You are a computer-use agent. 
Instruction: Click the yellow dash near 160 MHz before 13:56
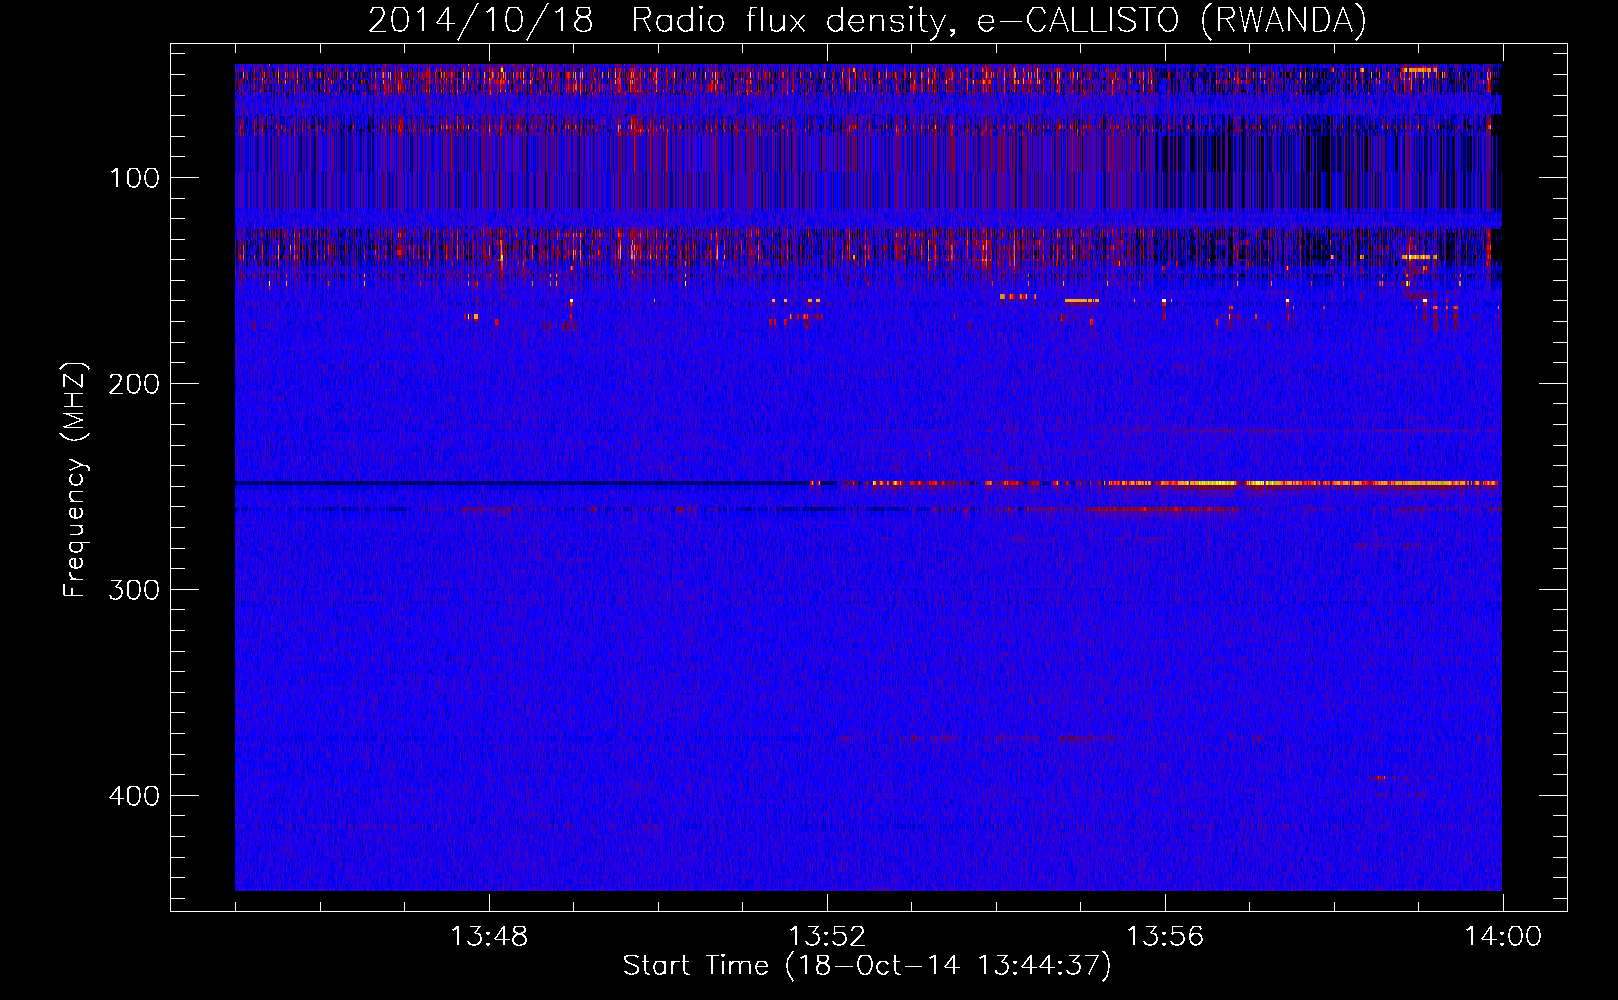[1080, 300]
